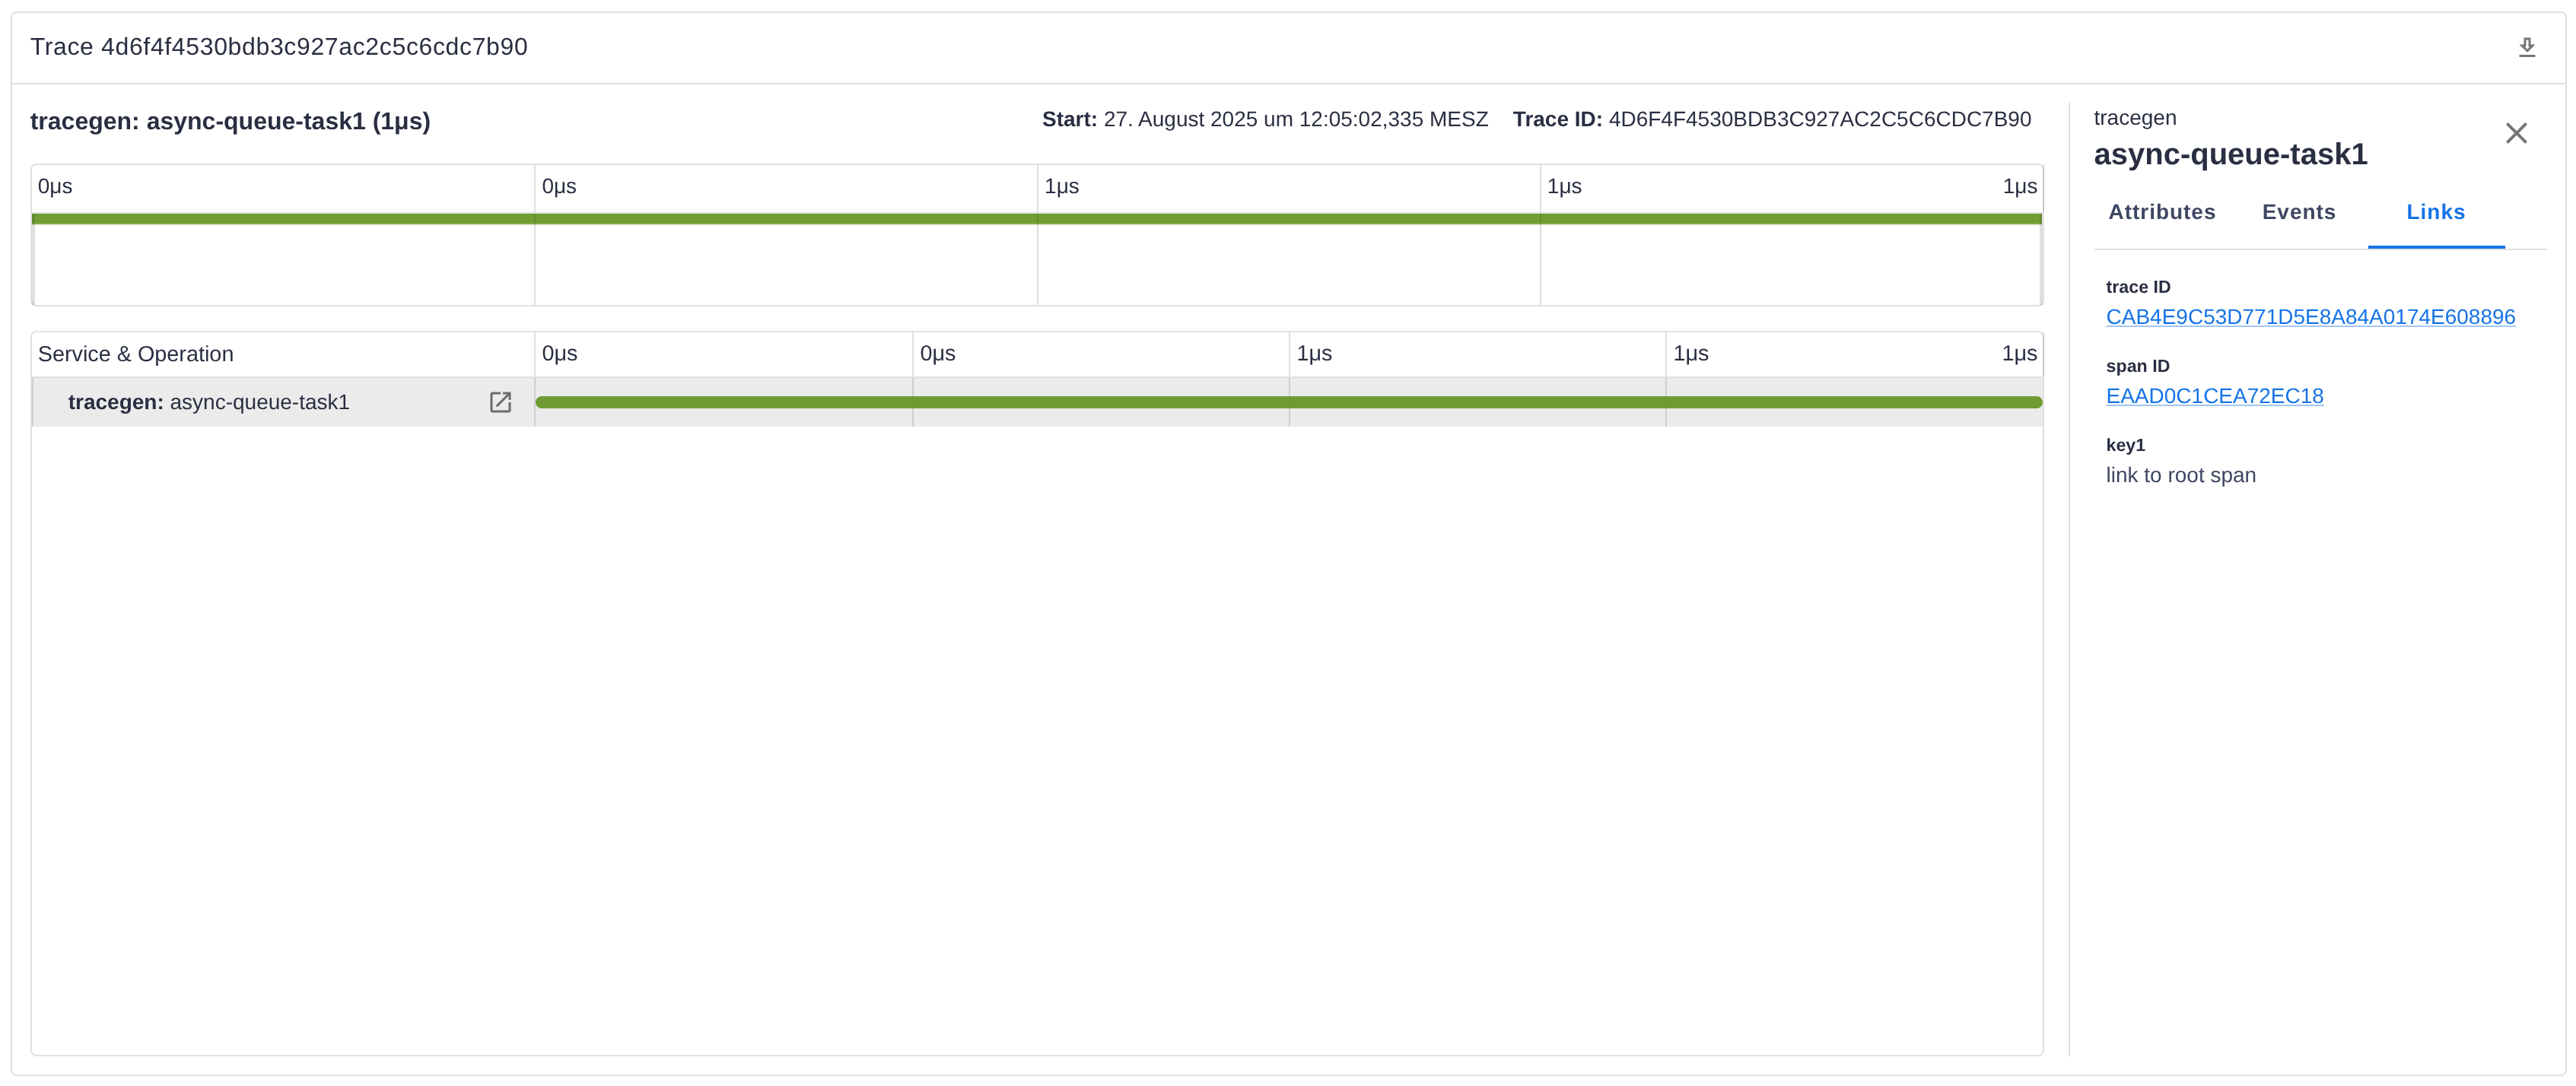Viewport: 2576px width, 1086px height.
Task: Open span in new window icon
Action: (500, 402)
